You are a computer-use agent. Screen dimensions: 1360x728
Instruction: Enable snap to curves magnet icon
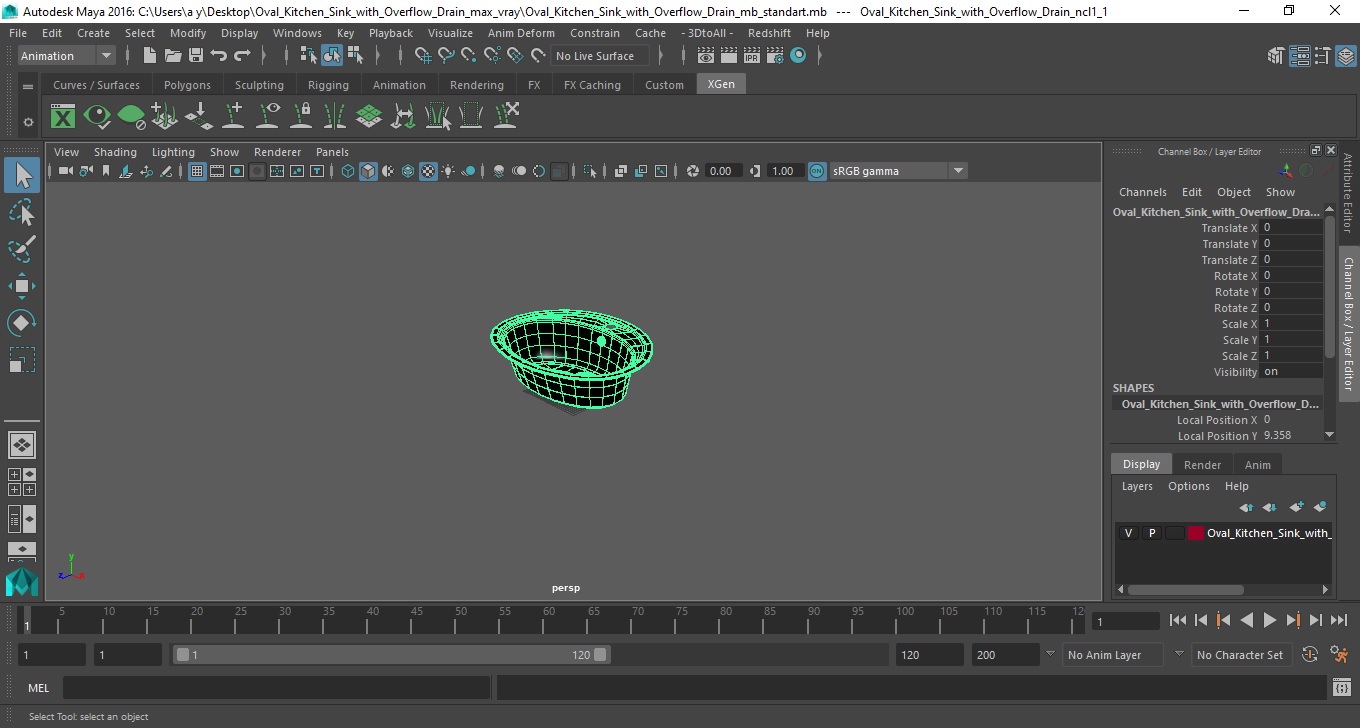(446, 56)
